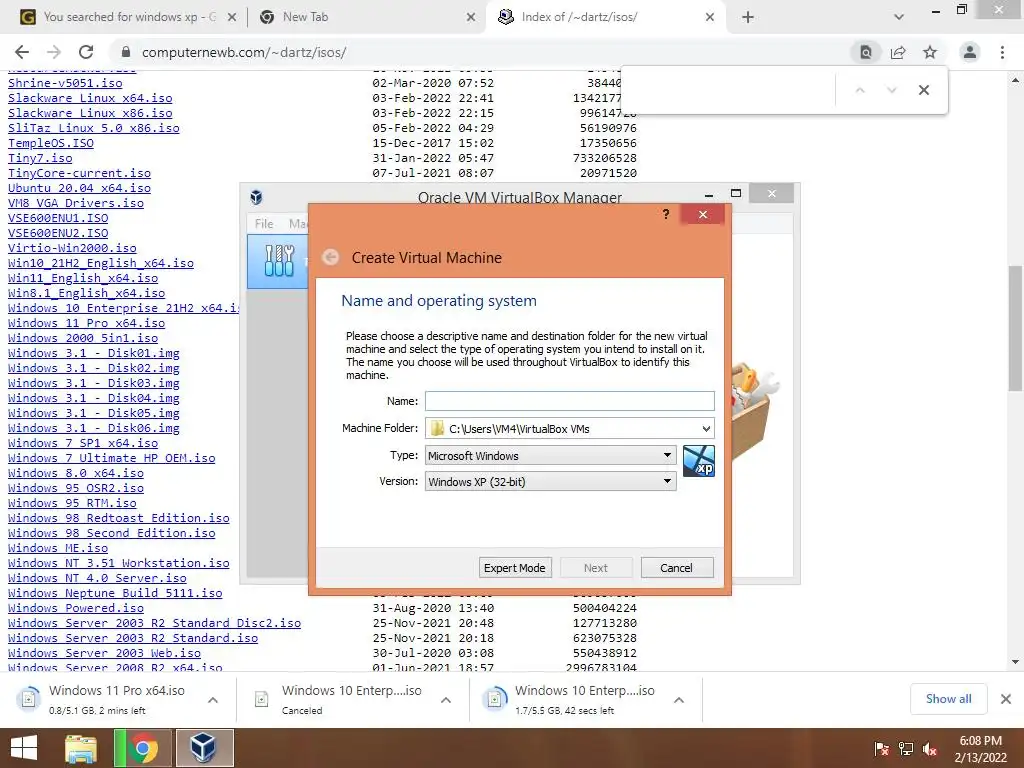
Task: Bookmark this page with the star icon
Action: tap(930, 52)
